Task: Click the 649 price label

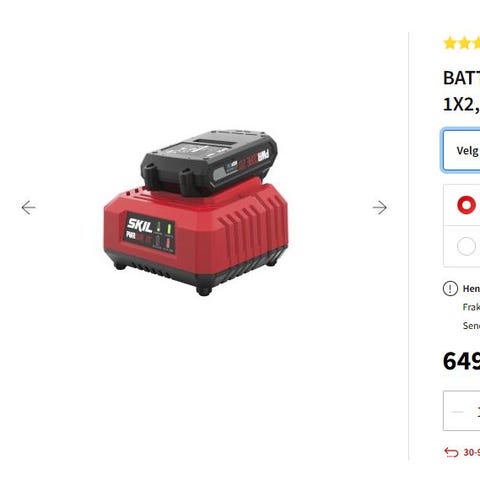Action: coord(461,361)
